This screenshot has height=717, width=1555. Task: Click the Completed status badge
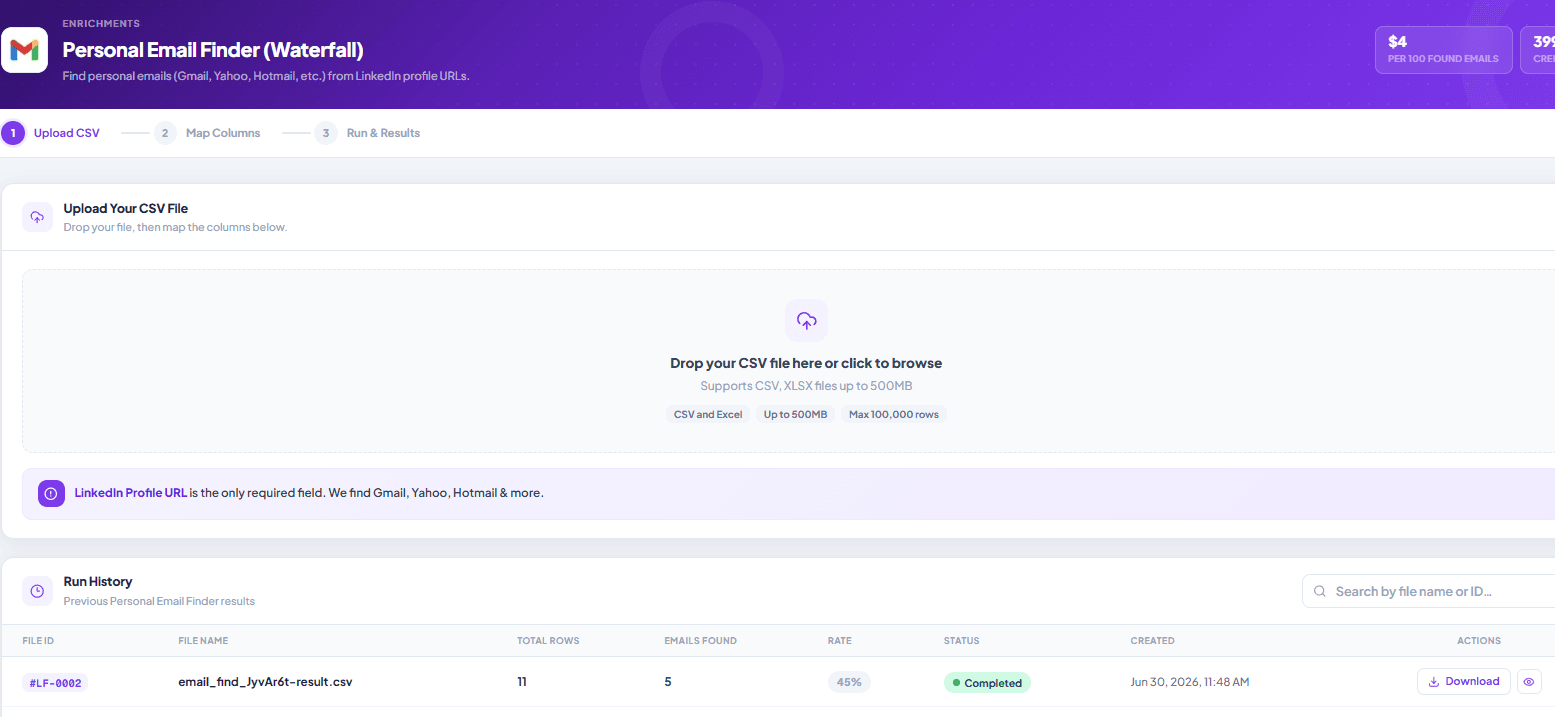(x=987, y=683)
